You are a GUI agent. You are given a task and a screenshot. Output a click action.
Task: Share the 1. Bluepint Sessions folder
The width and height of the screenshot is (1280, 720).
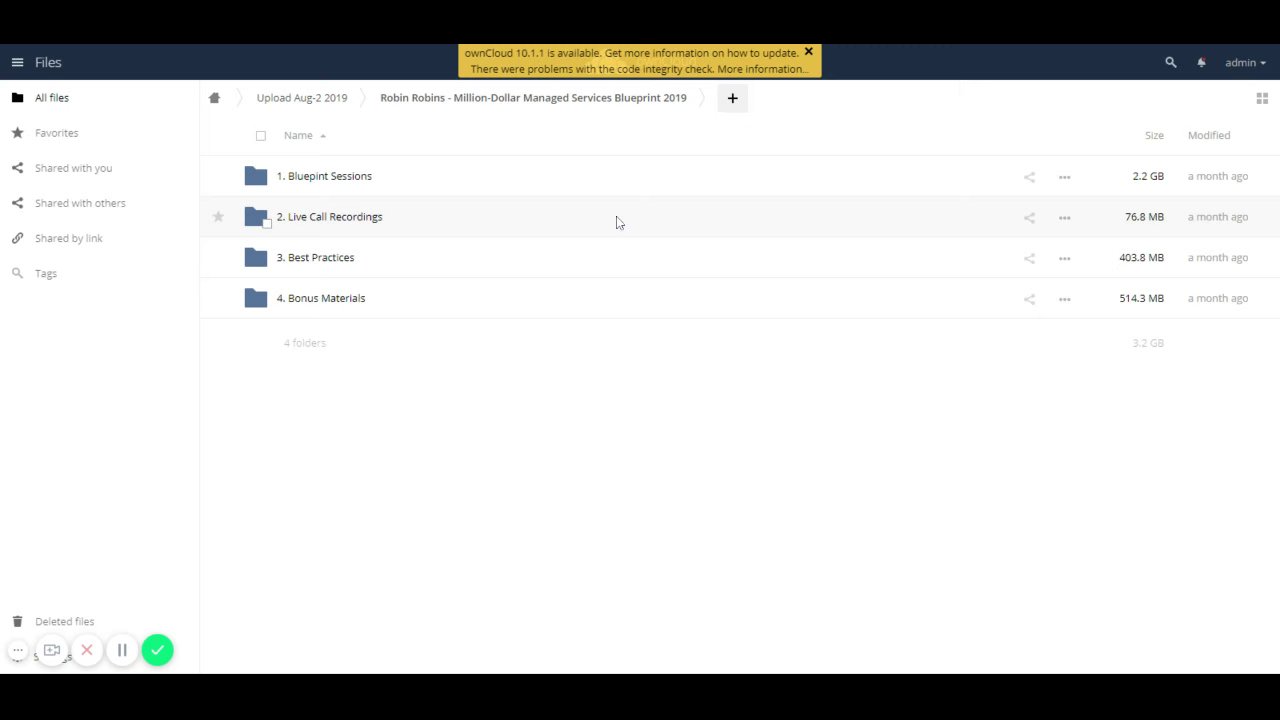pos(1029,177)
